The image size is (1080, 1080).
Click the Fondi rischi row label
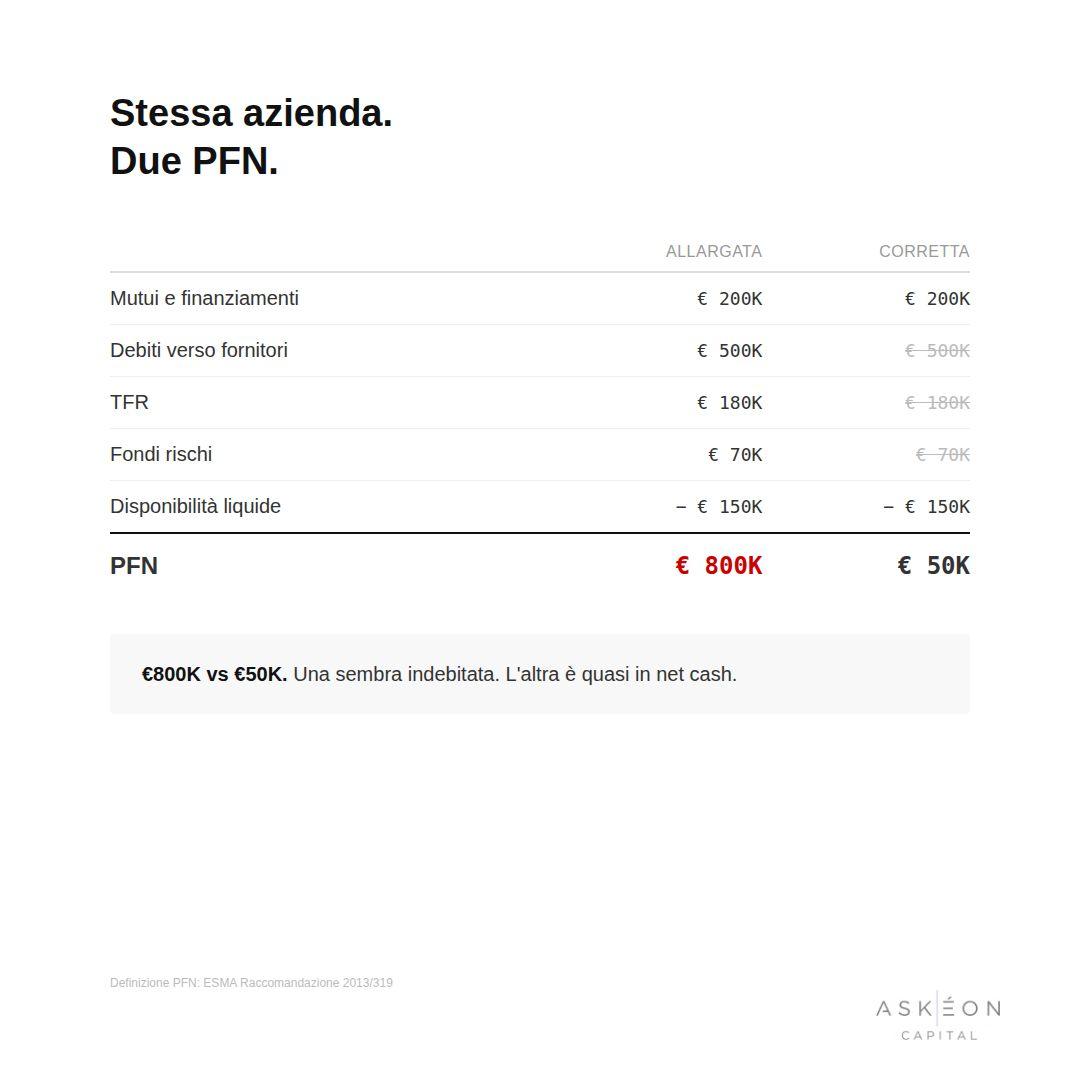(x=161, y=454)
